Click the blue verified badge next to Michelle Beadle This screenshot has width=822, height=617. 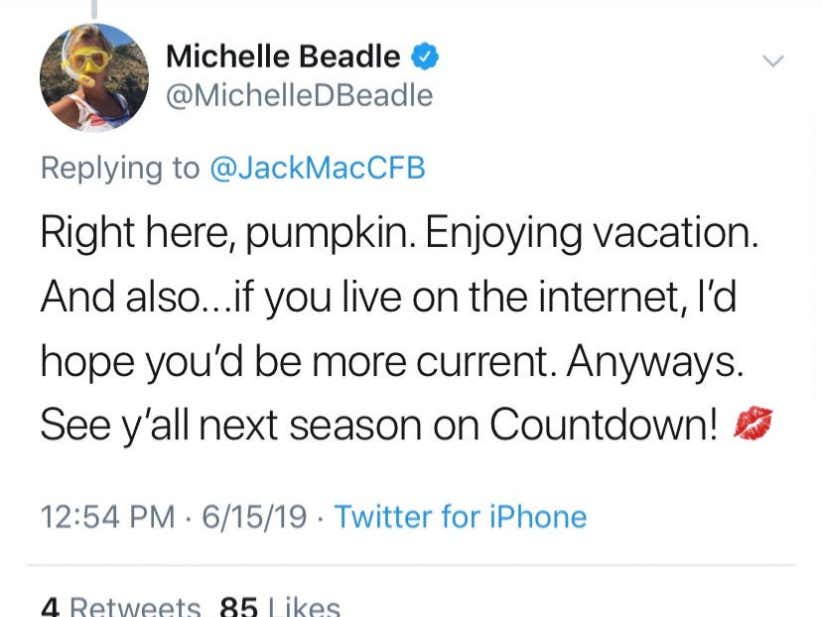(x=425, y=57)
